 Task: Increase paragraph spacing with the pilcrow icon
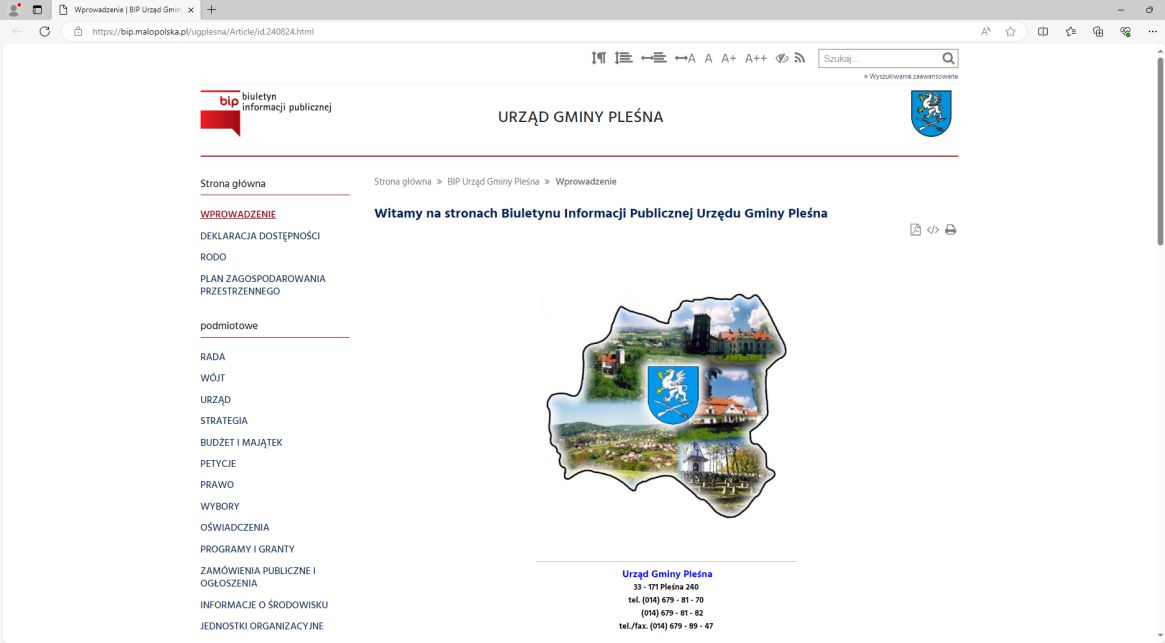598,58
